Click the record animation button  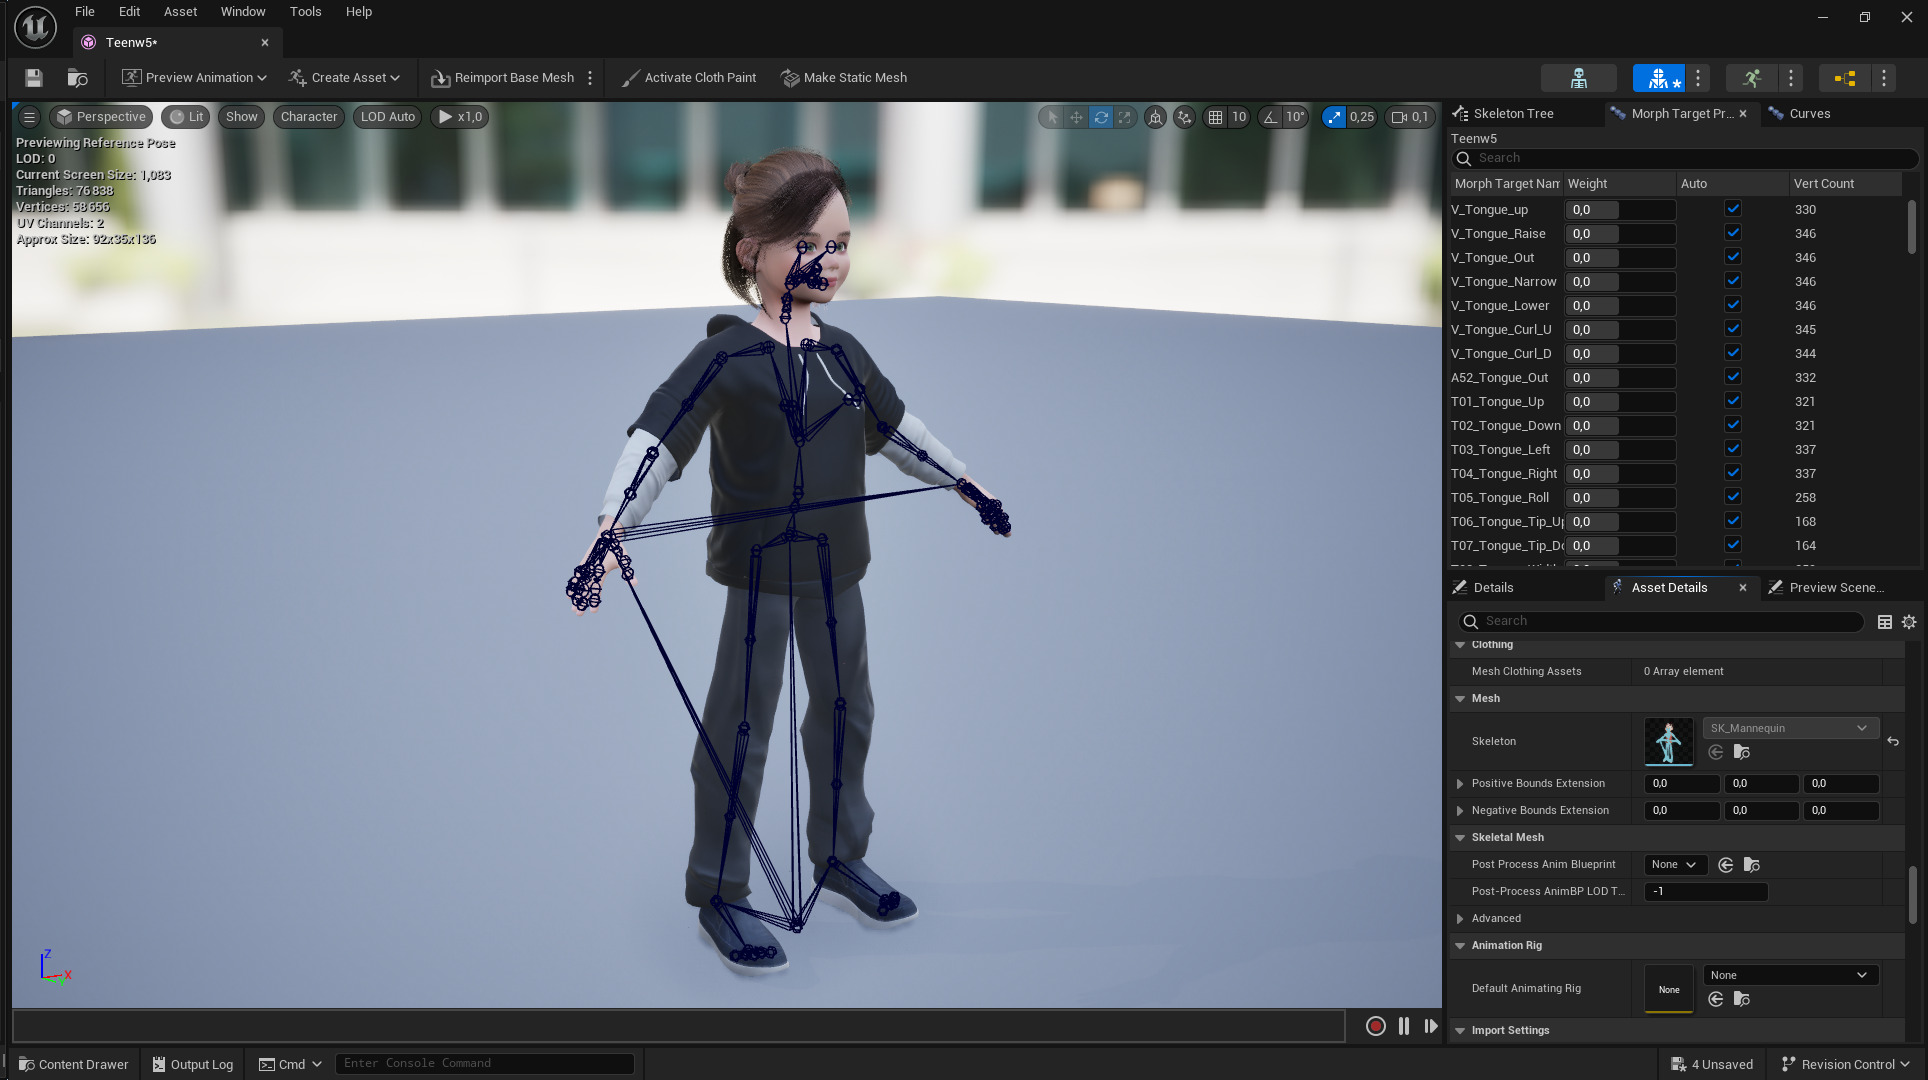(x=1376, y=1026)
